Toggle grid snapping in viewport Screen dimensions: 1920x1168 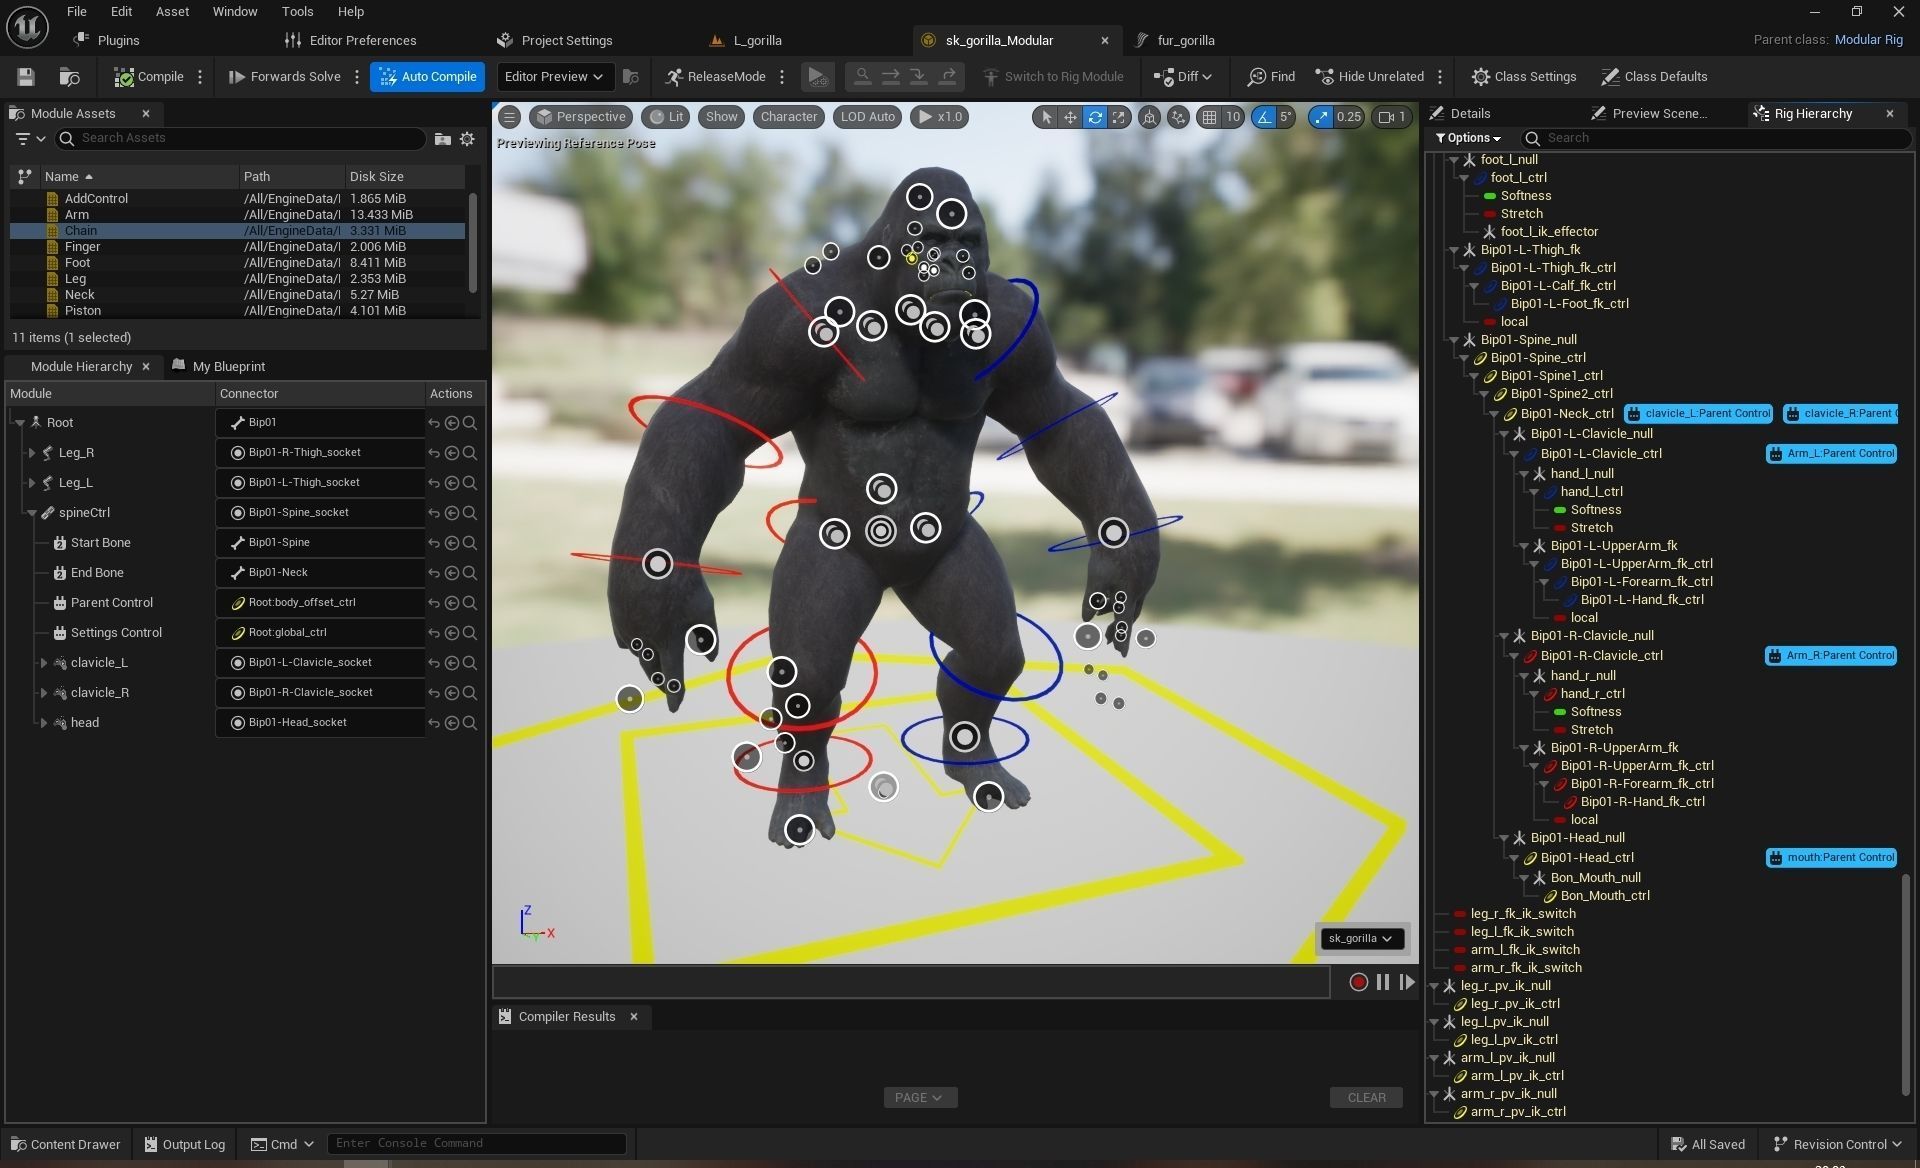pyautogui.click(x=1210, y=117)
